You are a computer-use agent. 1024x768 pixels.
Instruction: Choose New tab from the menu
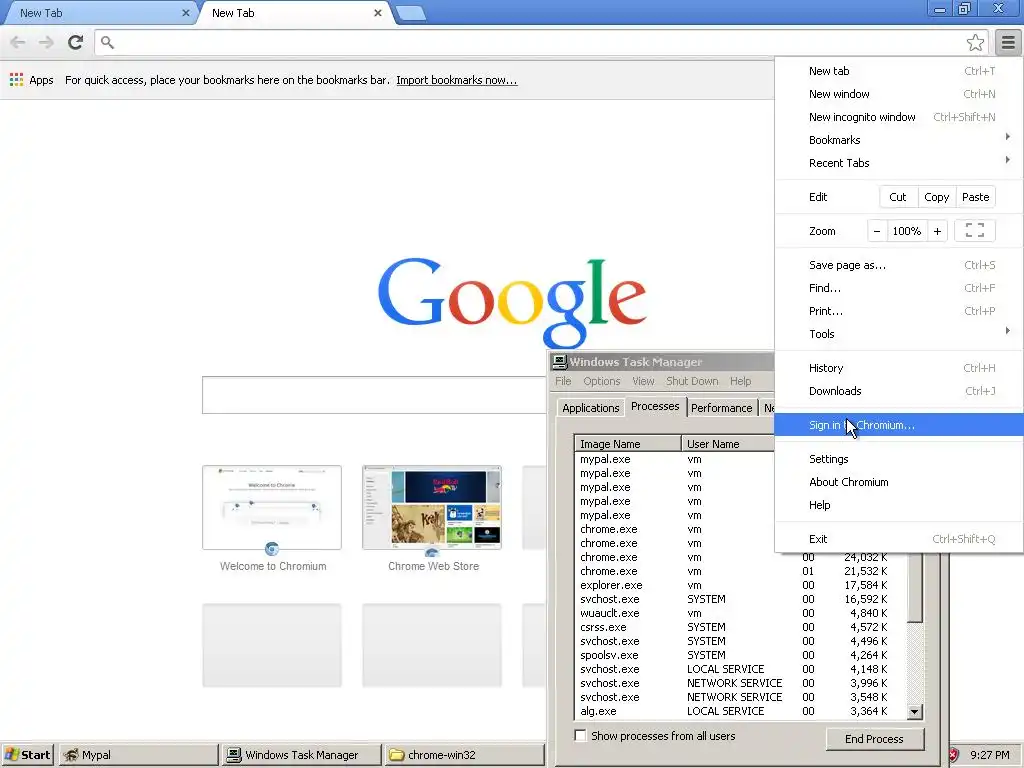899,71
